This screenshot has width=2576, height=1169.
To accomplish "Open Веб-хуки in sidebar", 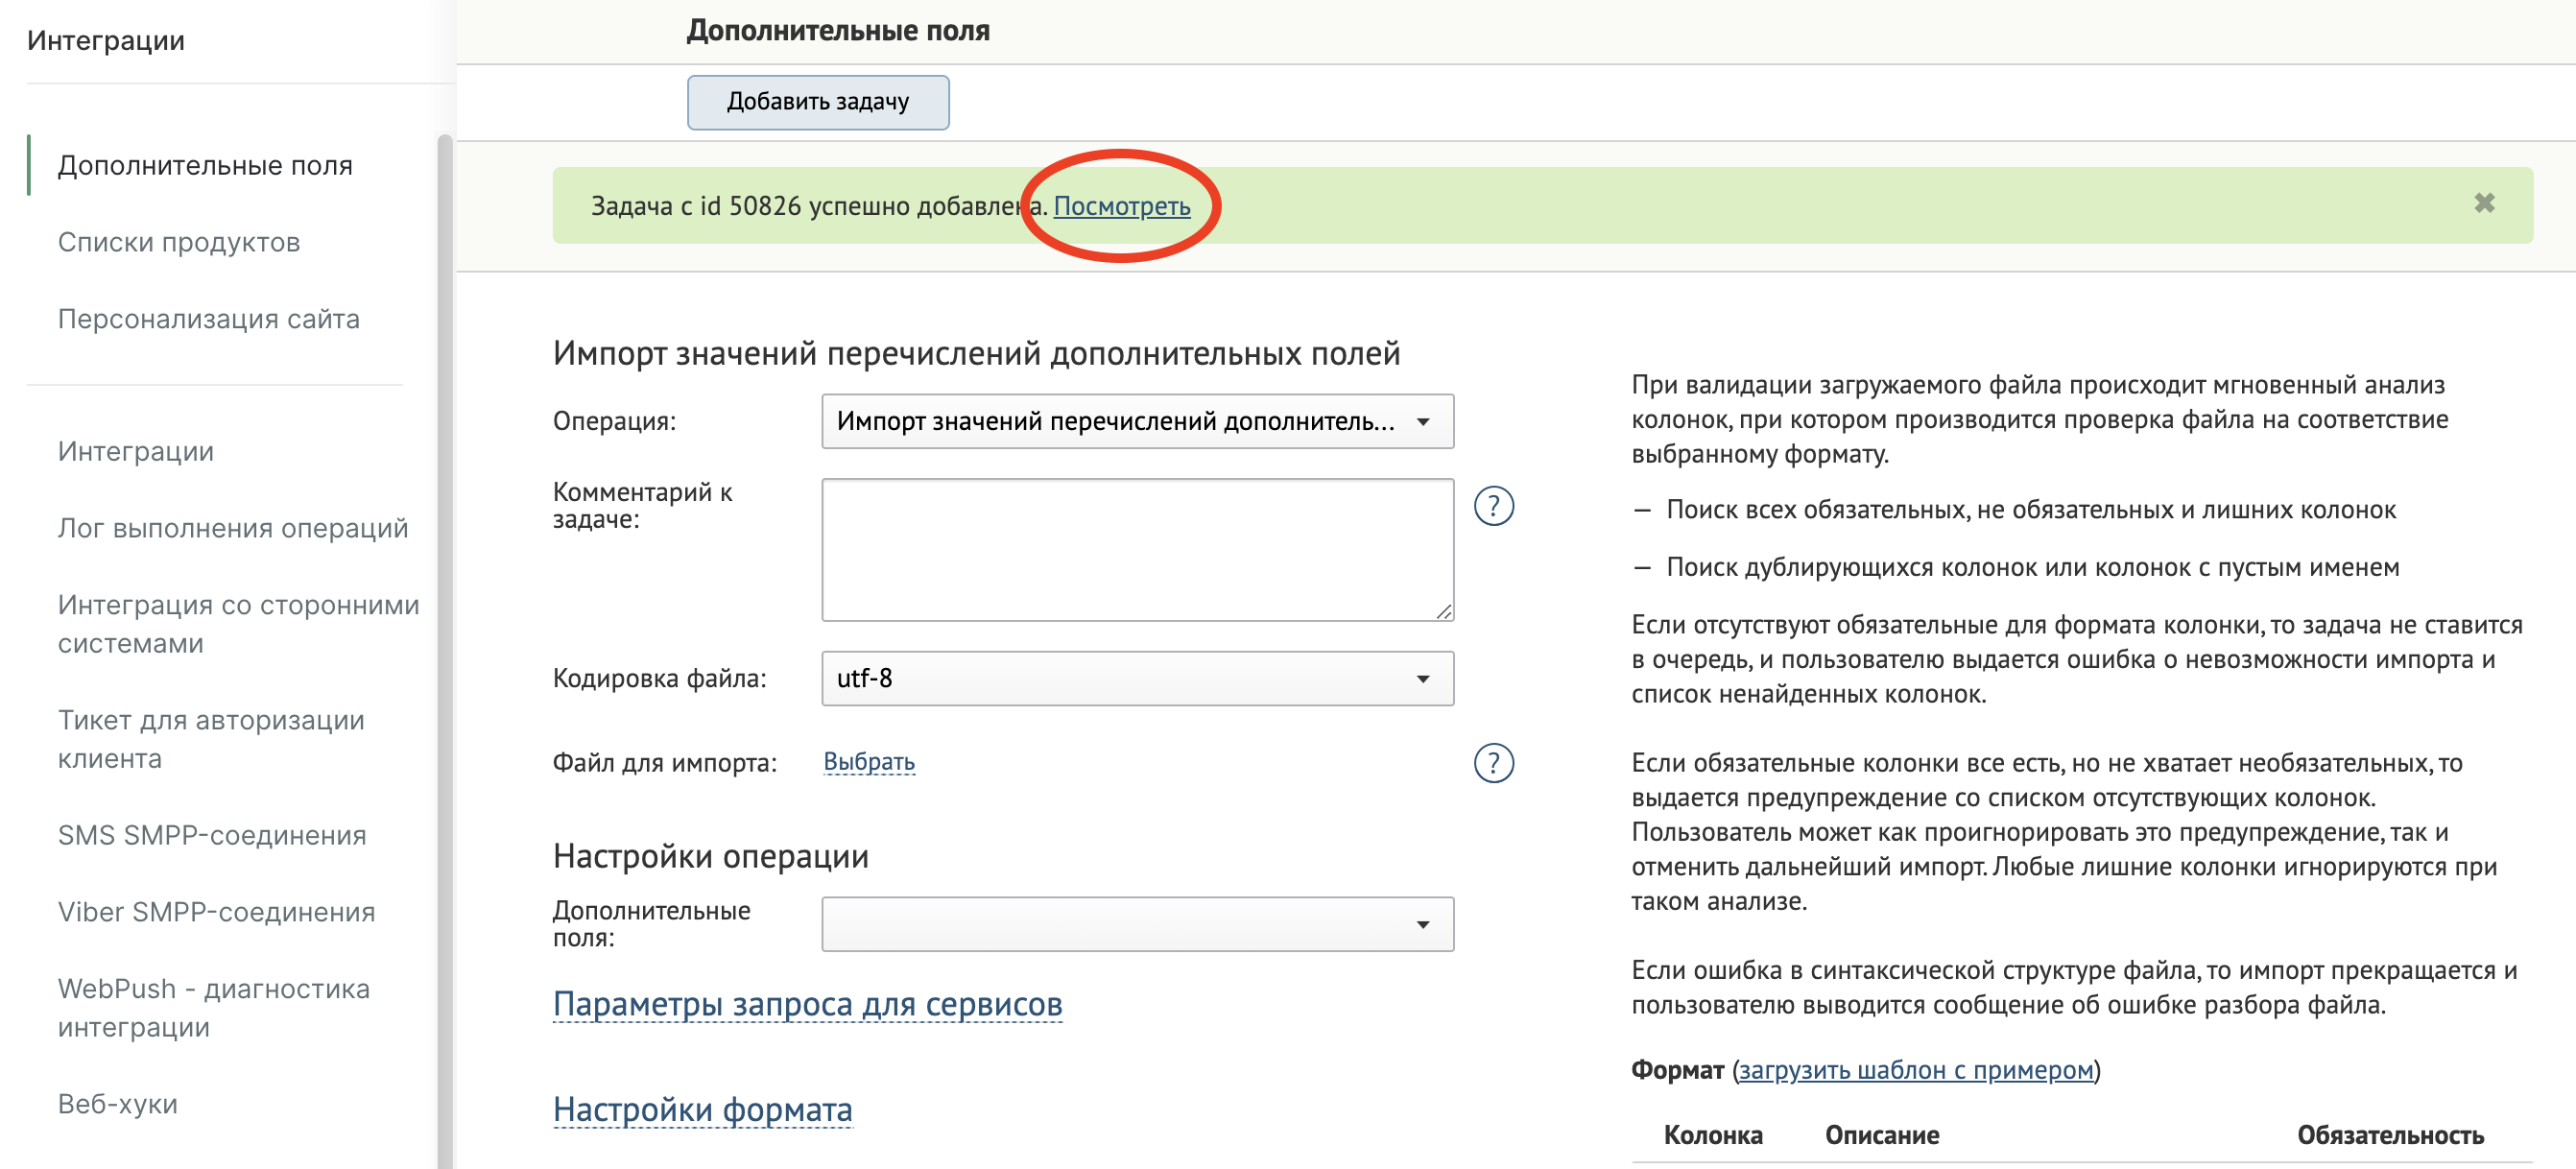I will (x=118, y=1104).
